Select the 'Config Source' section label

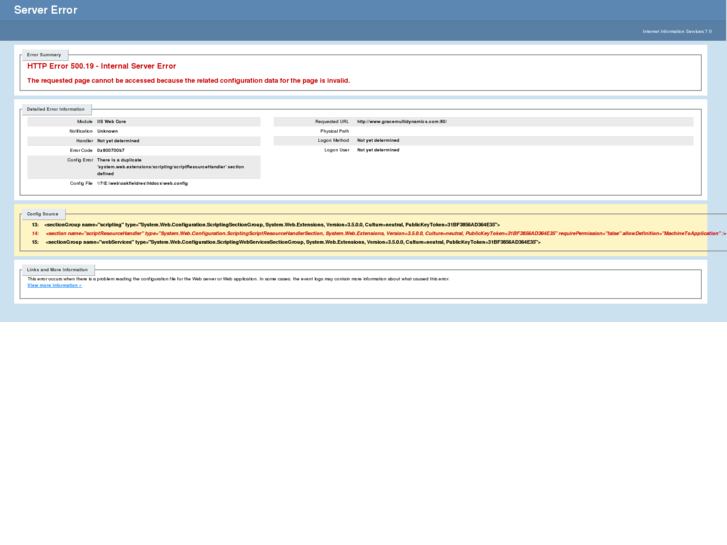[43, 214]
